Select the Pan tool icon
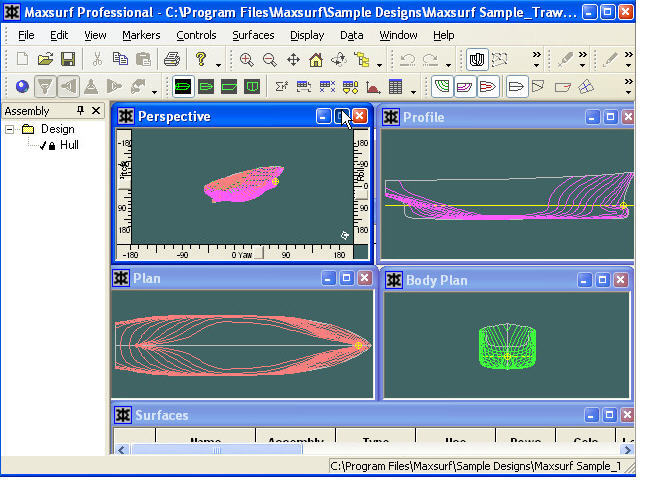The height and width of the screenshot is (504, 659). (293, 60)
